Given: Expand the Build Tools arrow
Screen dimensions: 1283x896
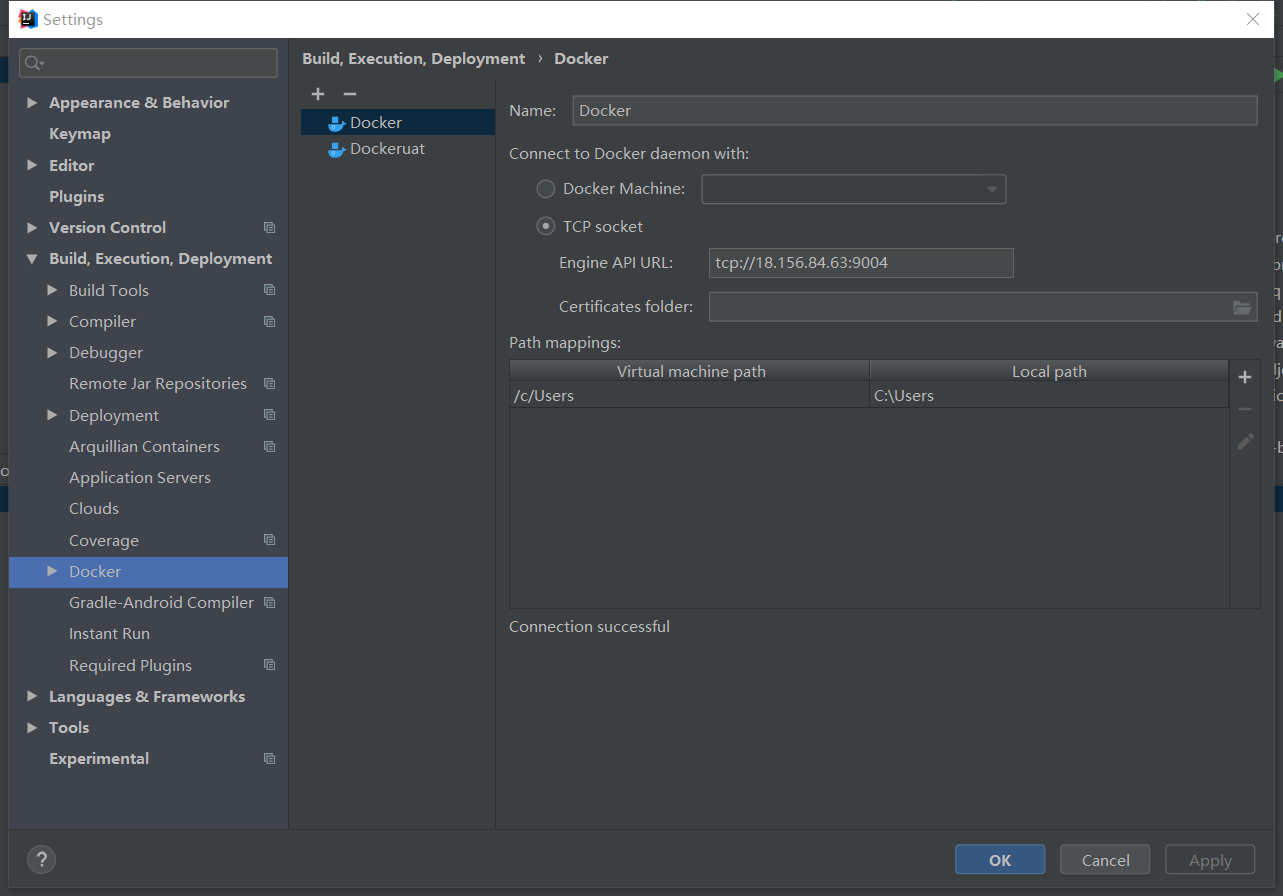Looking at the screenshot, I should 52,290.
